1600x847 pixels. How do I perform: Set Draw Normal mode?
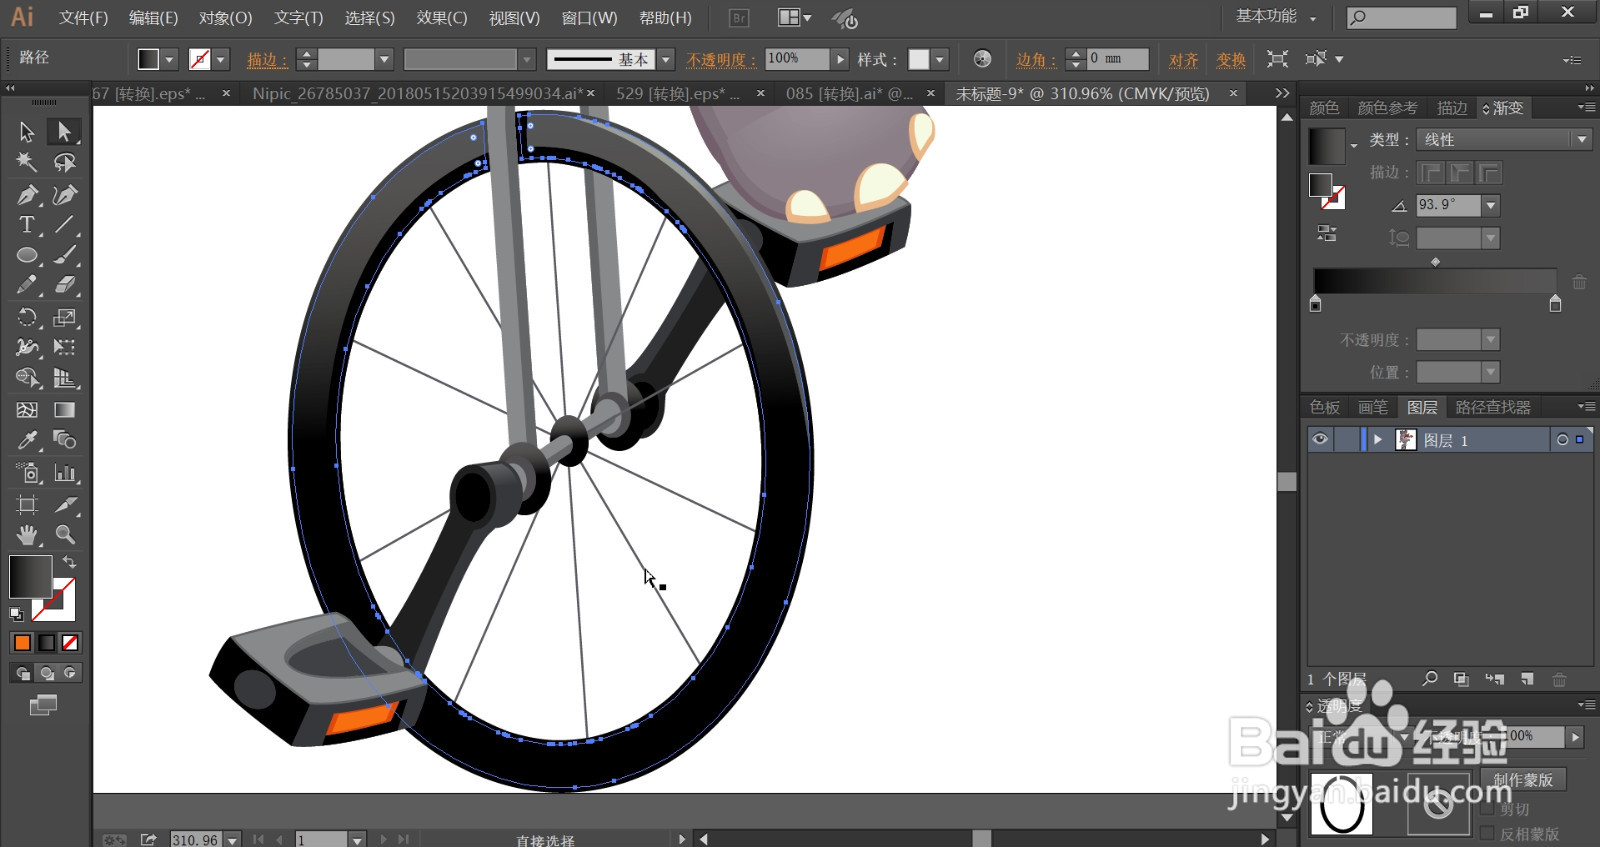[23, 673]
